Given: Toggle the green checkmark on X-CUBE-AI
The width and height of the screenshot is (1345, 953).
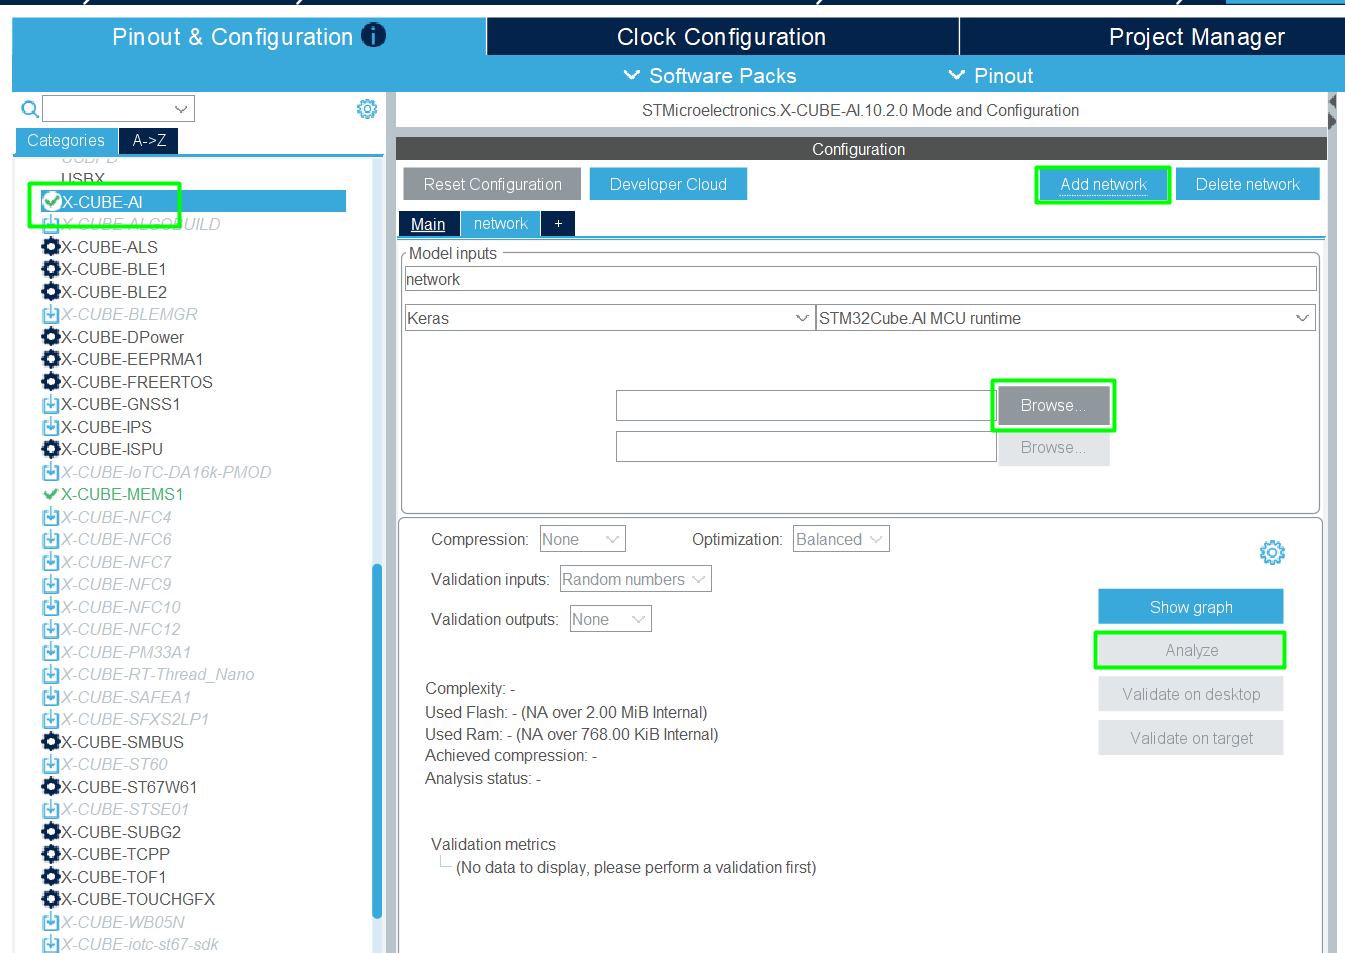Looking at the screenshot, I should click(x=52, y=202).
